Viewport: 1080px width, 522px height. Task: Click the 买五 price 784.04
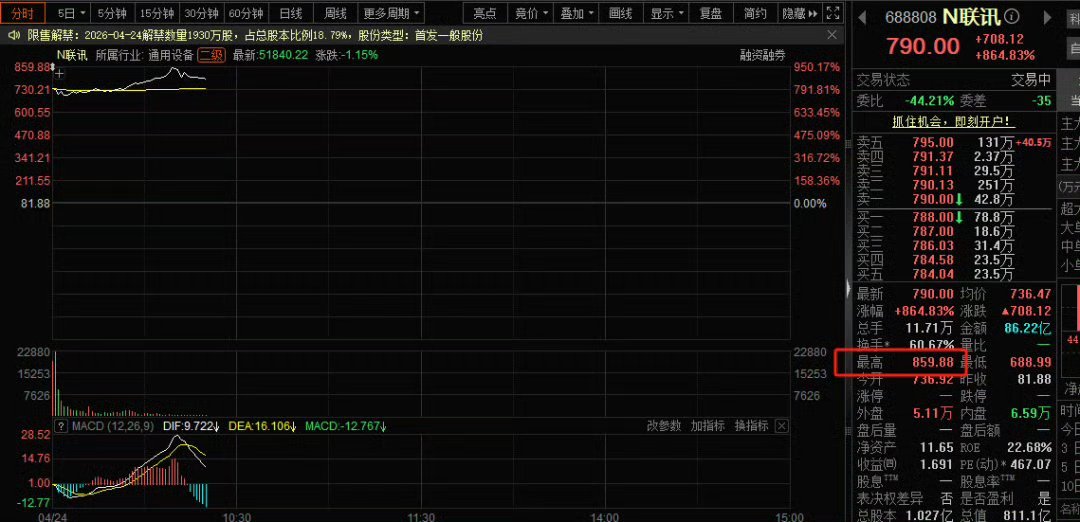pyautogui.click(x=933, y=274)
